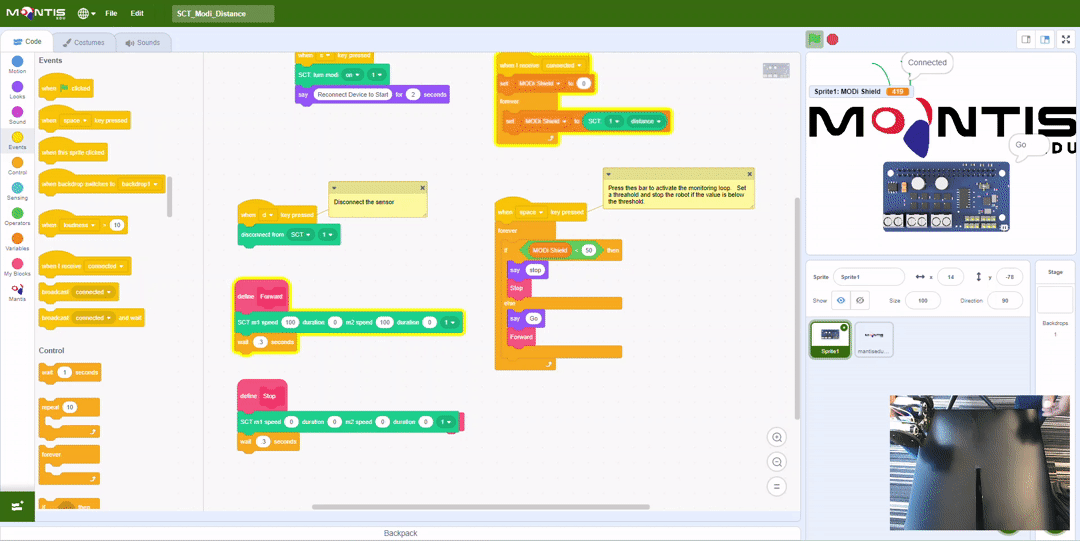Enter full screen stage mode
Screen dimensions: 1080x541
[x=1067, y=40]
